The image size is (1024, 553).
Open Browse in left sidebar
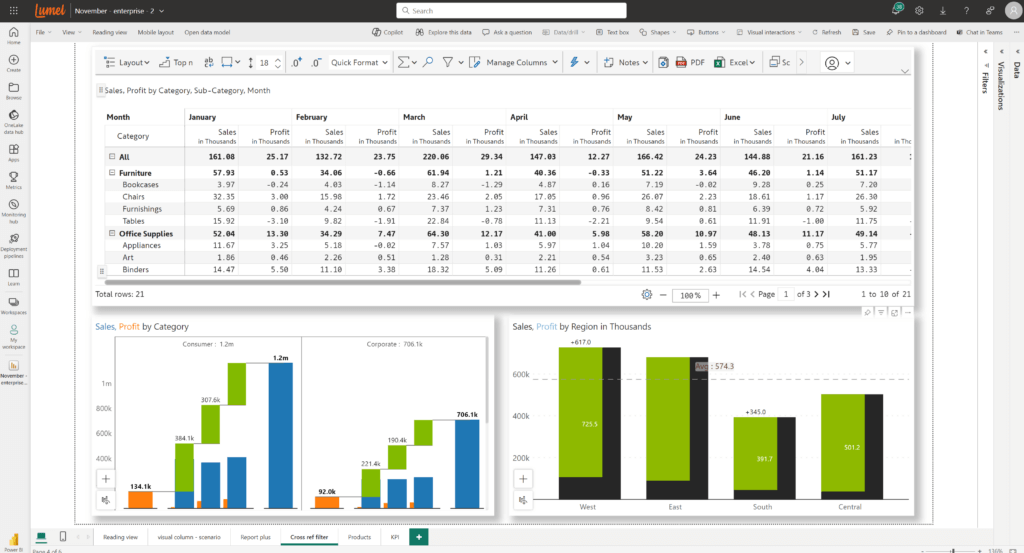tap(14, 91)
